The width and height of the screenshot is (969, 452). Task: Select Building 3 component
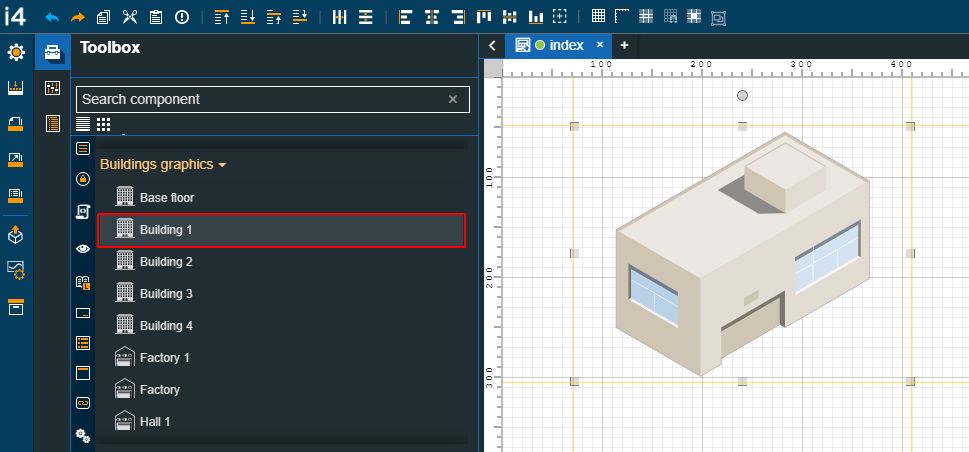click(281, 294)
